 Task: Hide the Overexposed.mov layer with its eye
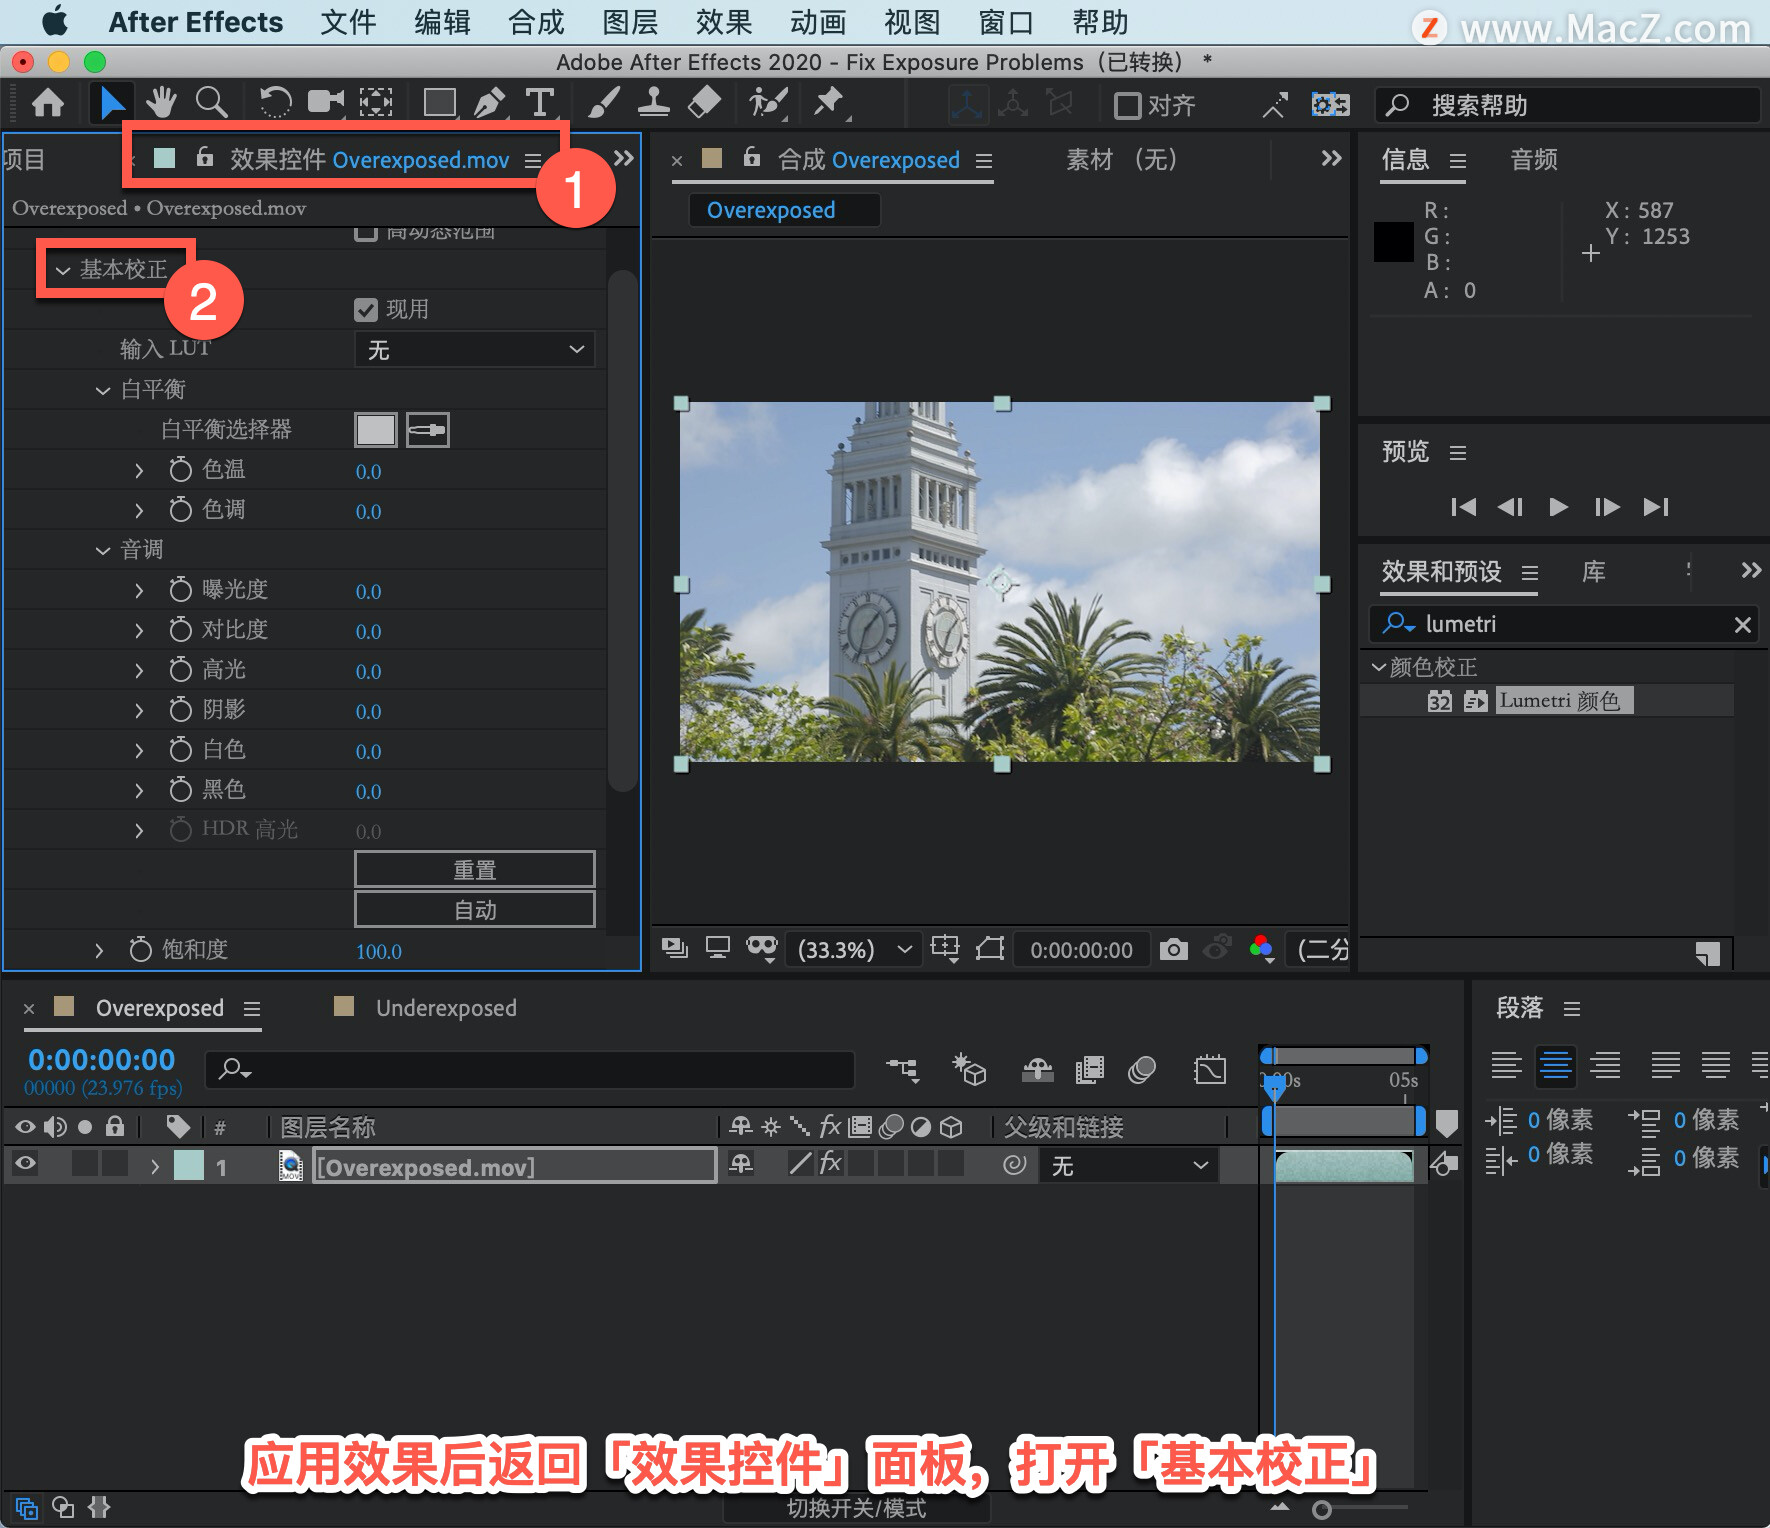coord(25,1163)
